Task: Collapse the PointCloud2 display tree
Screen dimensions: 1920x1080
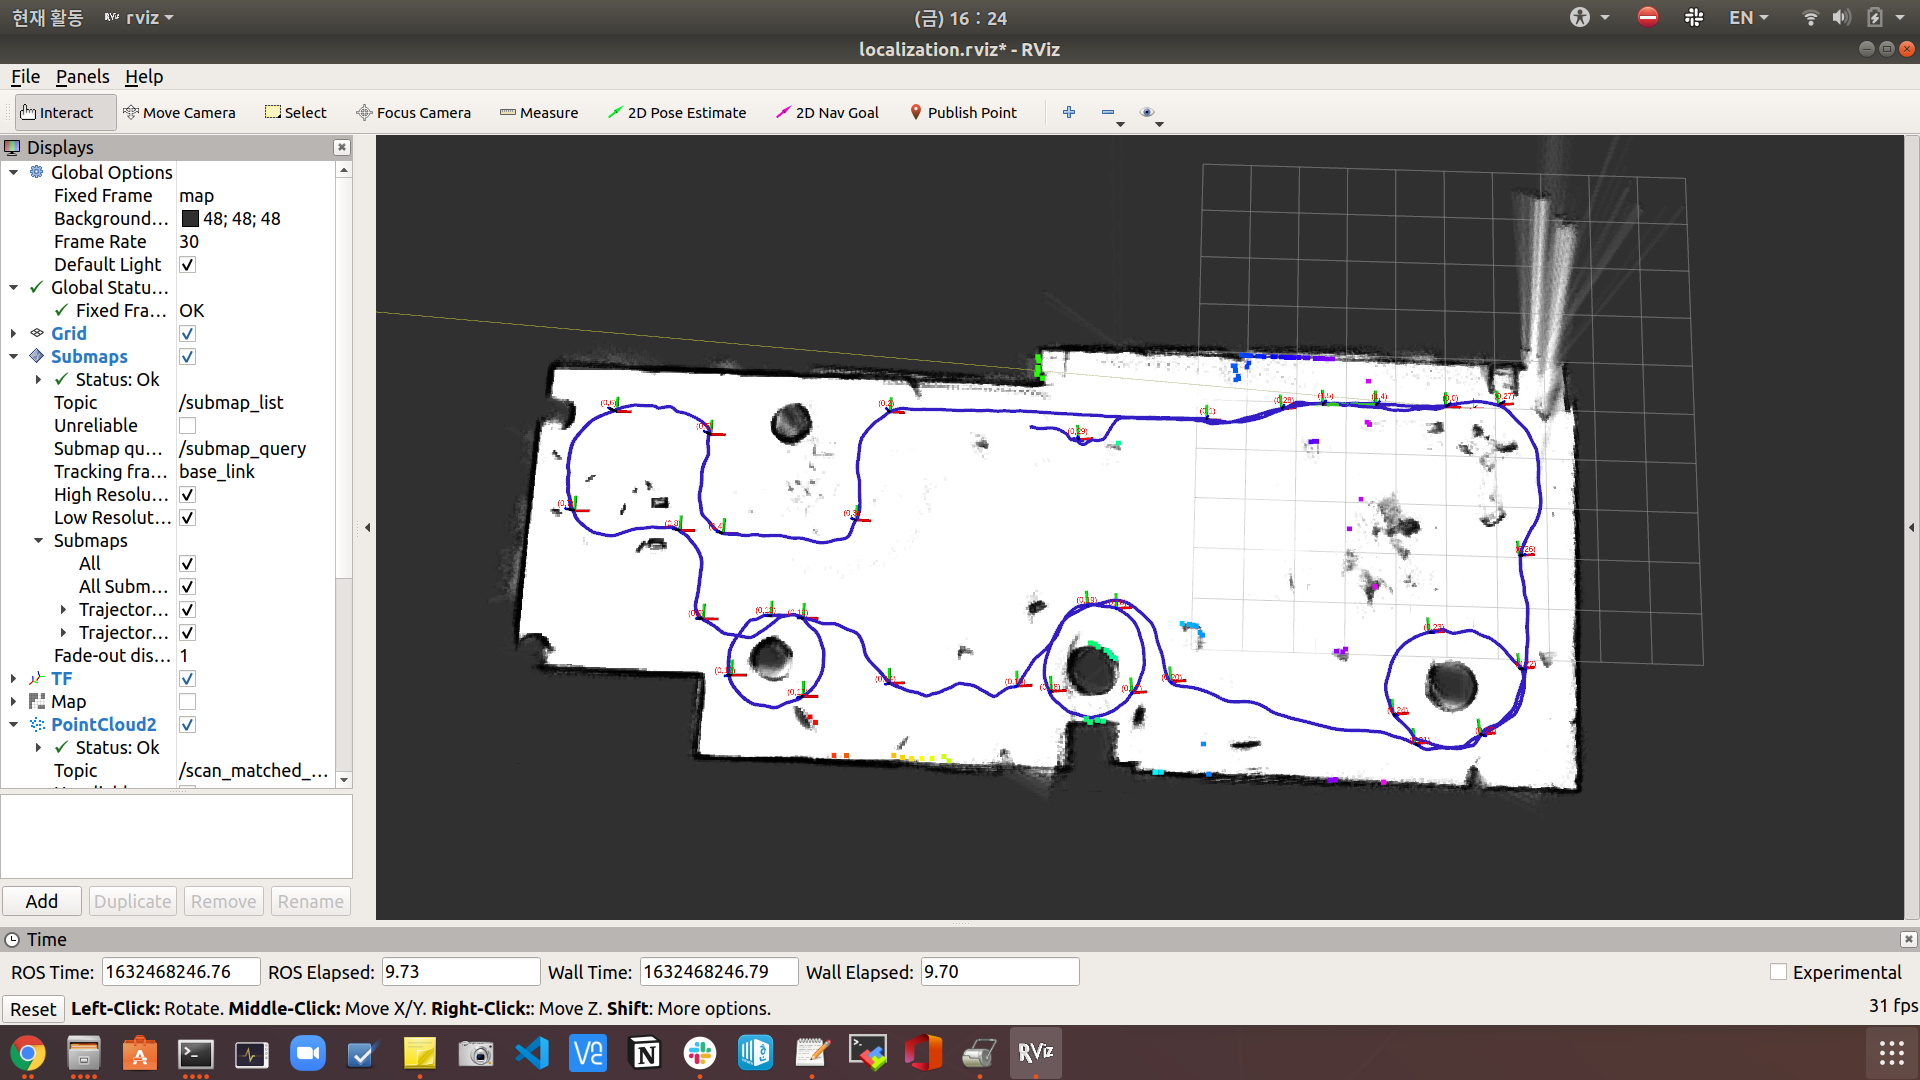Action: click(13, 725)
